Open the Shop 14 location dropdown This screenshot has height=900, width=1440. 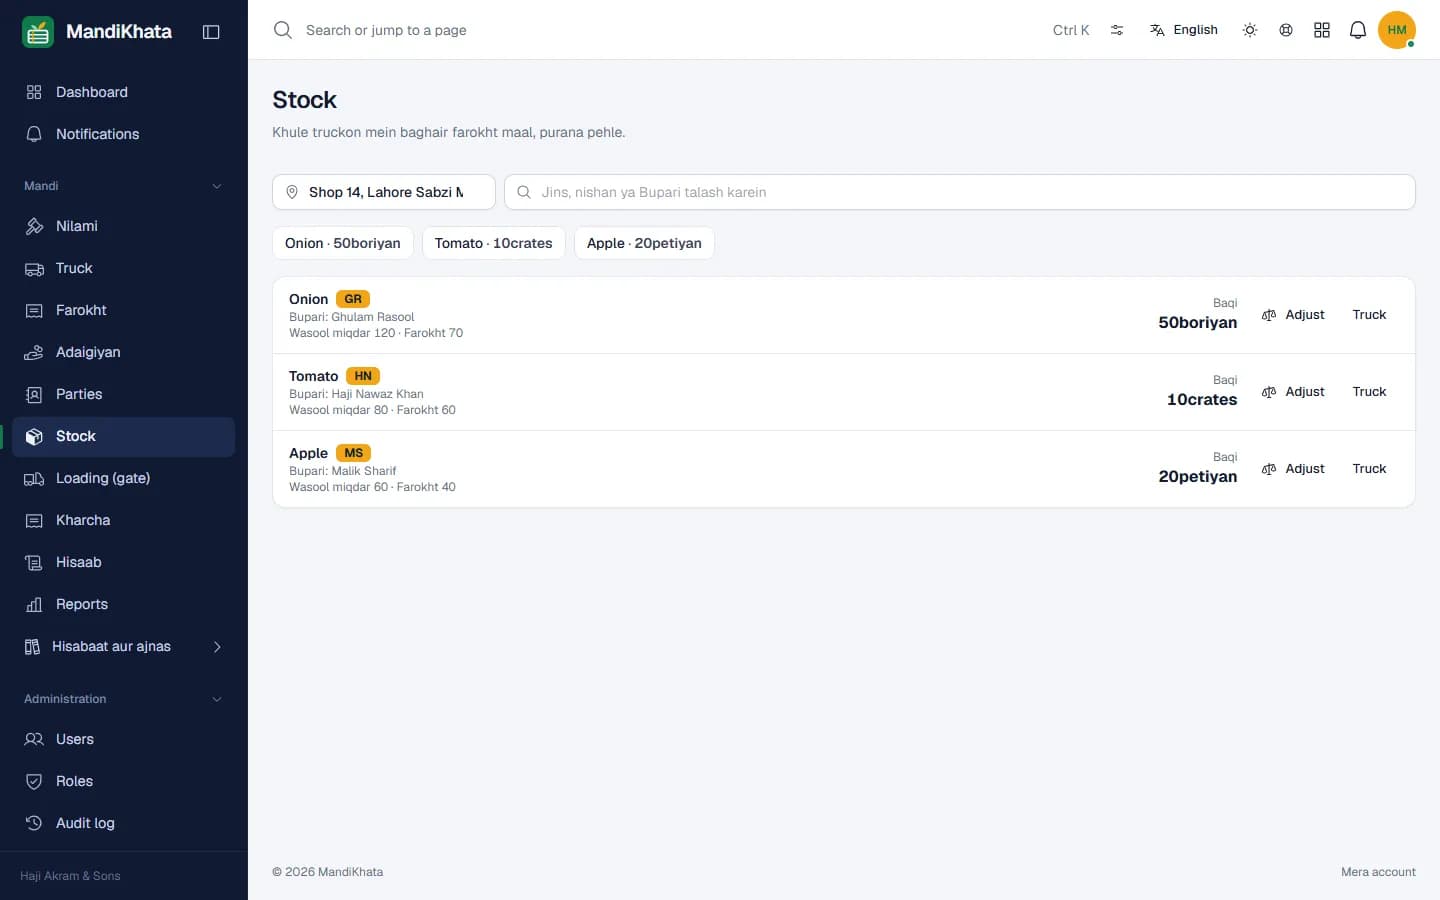(384, 192)
